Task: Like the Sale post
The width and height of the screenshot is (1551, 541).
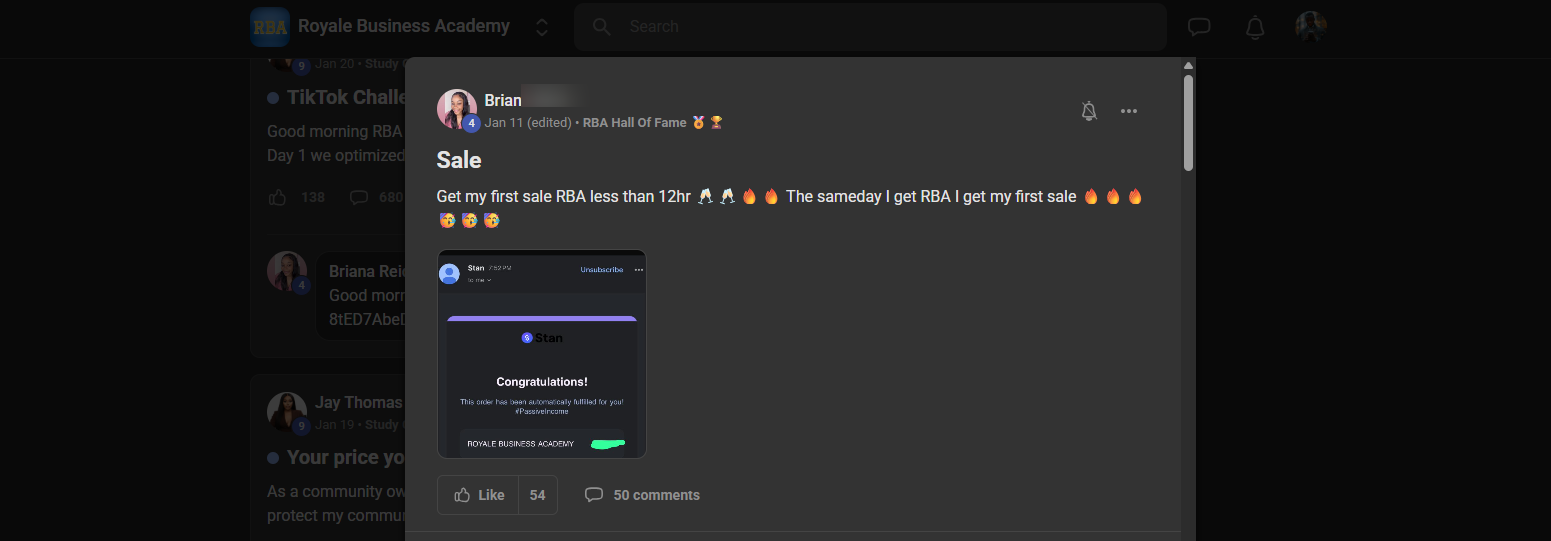Action: (x=478, y=495)
